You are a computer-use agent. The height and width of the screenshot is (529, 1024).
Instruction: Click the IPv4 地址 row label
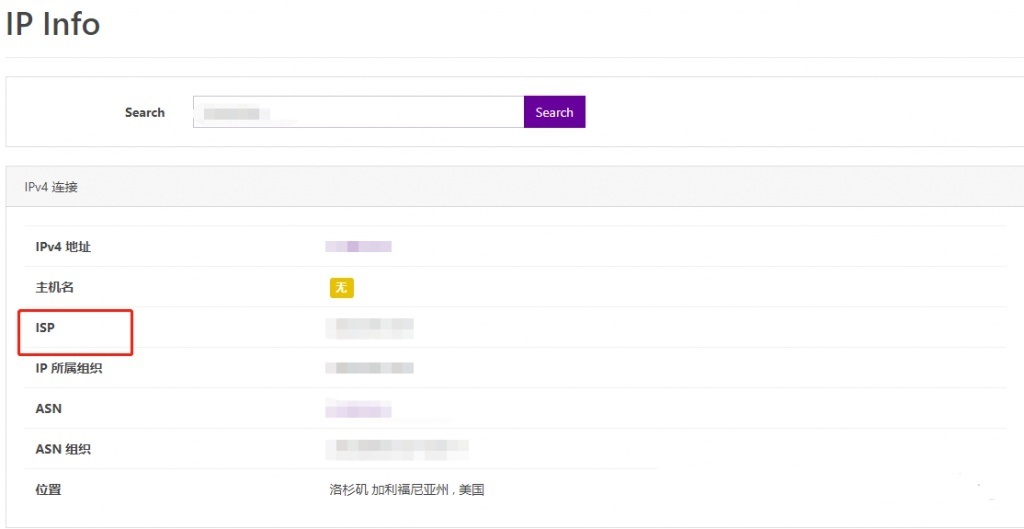tap(63, 247)
